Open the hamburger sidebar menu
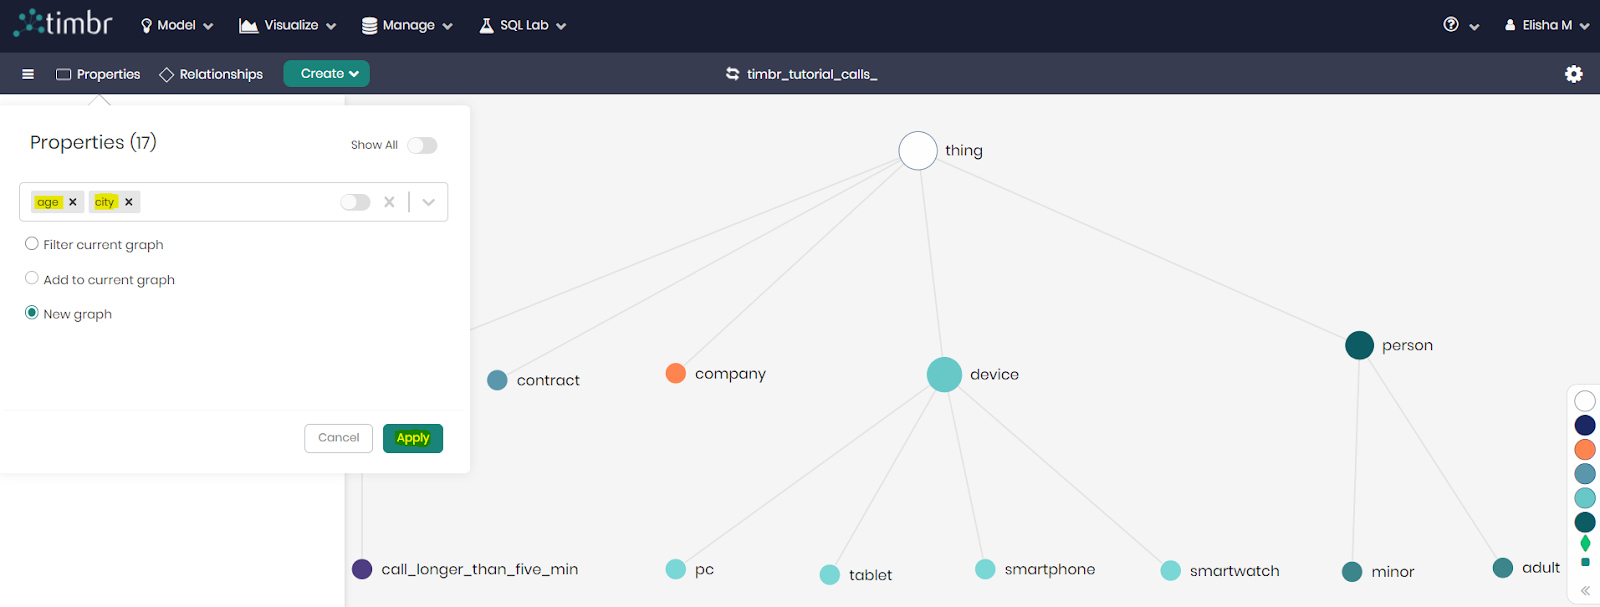 tap(28, 74)
